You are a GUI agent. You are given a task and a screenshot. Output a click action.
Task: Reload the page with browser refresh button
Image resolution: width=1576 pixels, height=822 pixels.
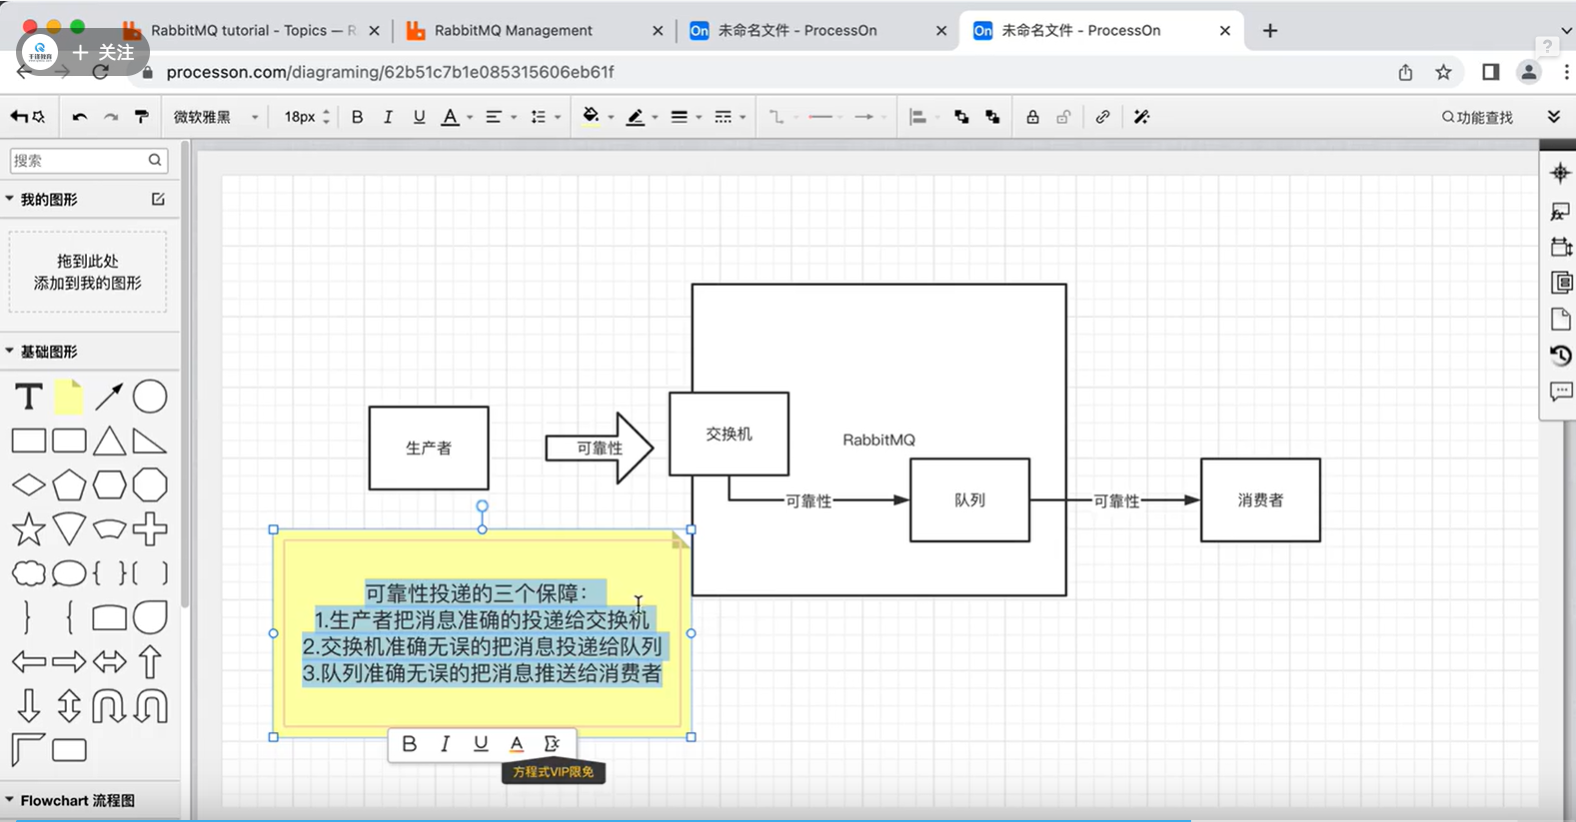[x=100, y=72]
